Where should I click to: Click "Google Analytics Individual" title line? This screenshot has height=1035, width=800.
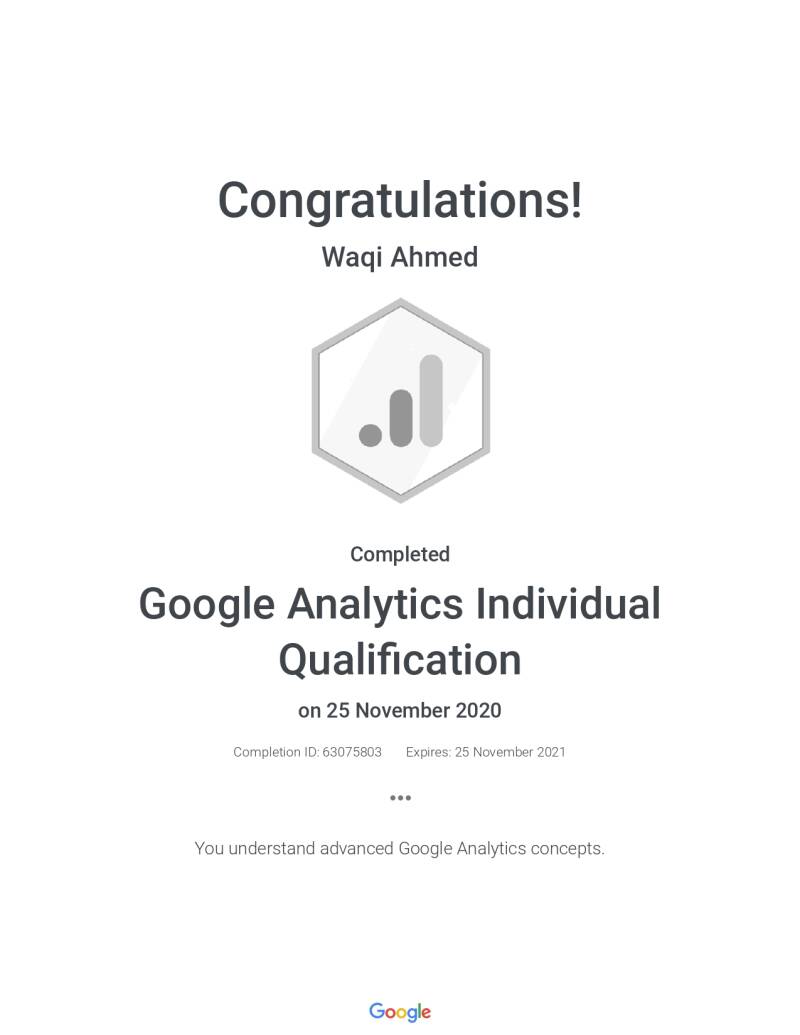point(400,605)
